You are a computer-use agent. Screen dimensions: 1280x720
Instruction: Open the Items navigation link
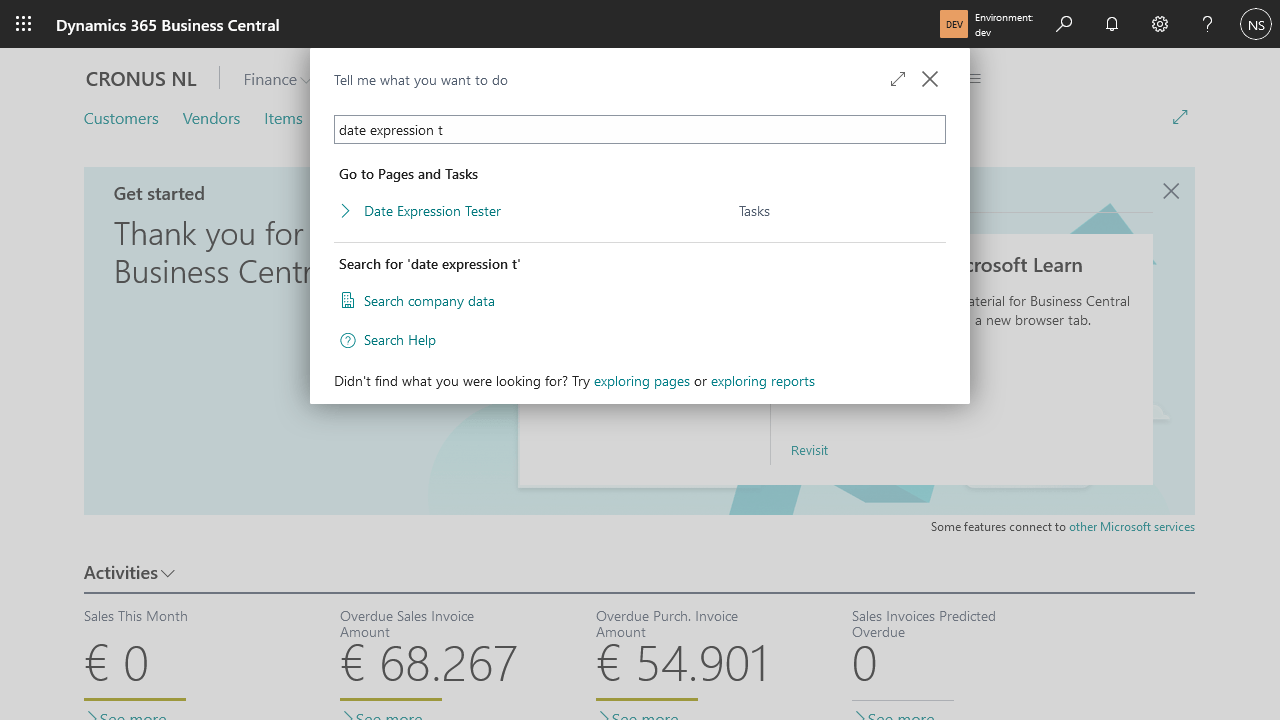[x=283, y=118]
